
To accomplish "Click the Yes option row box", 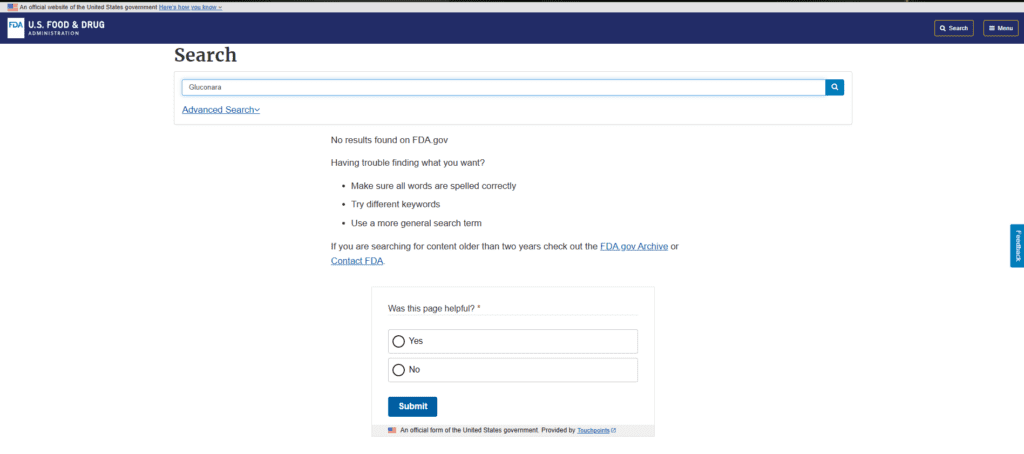I will [x=513, y=341].
